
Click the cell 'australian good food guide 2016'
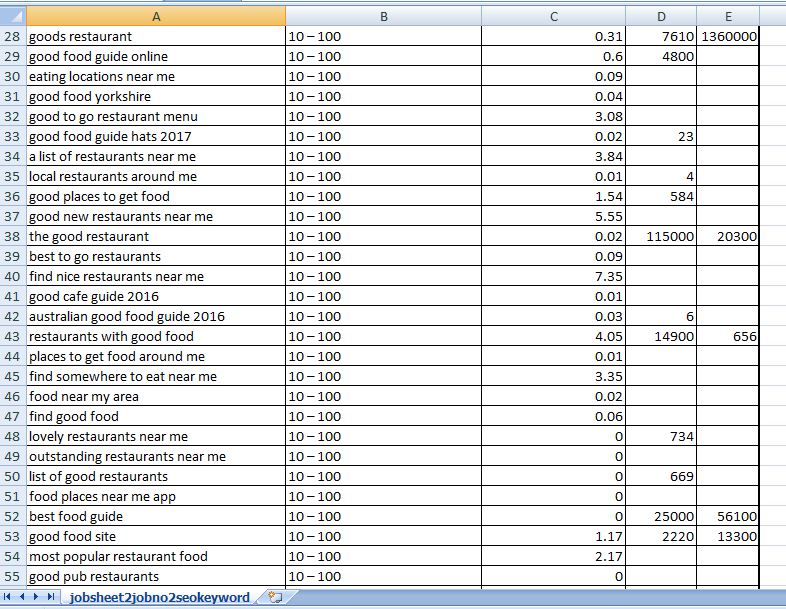[x=155, y=317]
